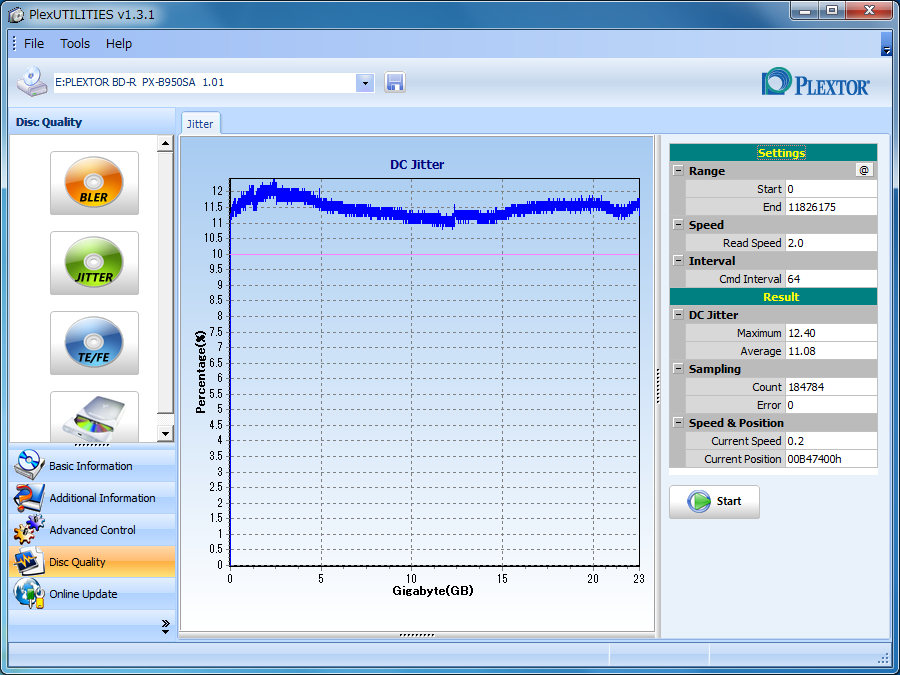Open the toolbar options arrow at menu bar end

[886, 44]
